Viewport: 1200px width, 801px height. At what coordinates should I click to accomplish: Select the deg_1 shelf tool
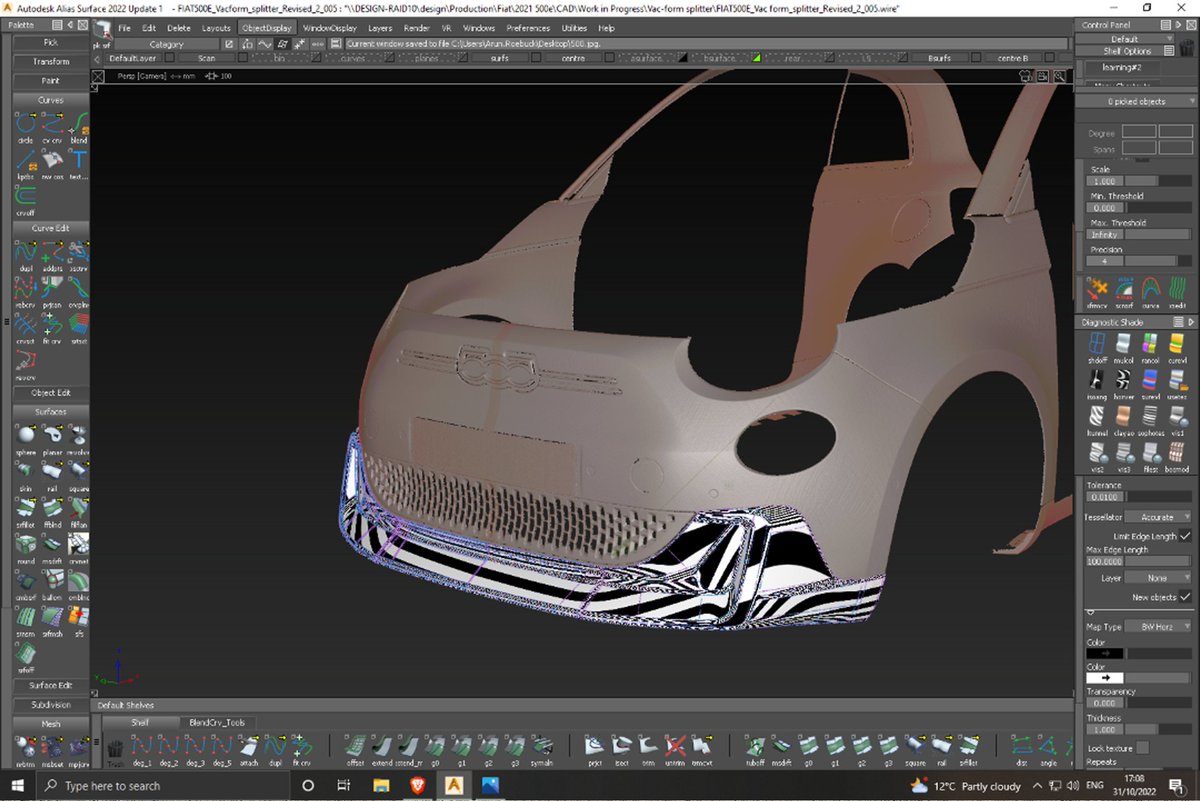point(142,749)
